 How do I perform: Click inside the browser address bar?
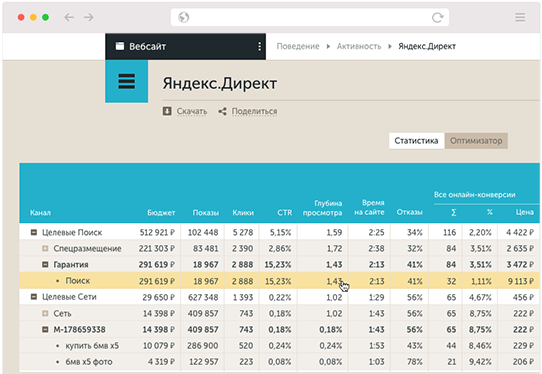(310, 17)
